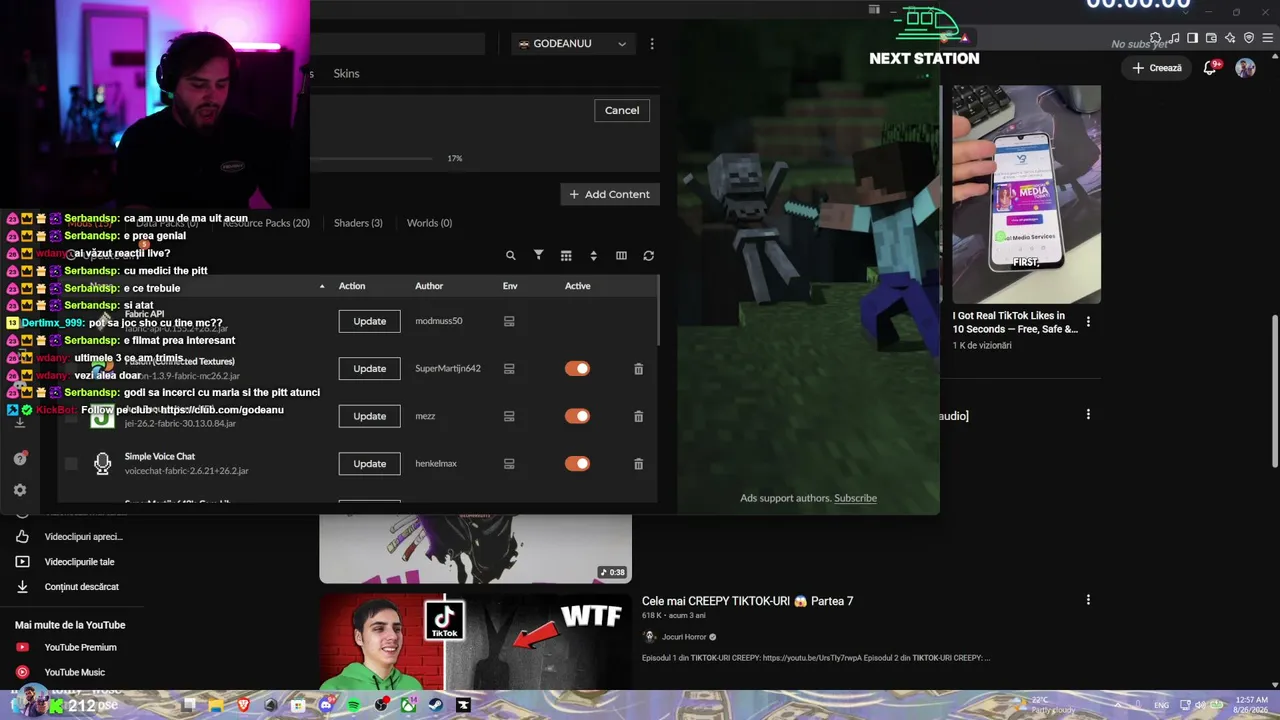Image resolution: width=1280 pixels, height=720 pixels.
Task: Tick the Simple Voice Chat row checkbox
Action: [71, 464]
